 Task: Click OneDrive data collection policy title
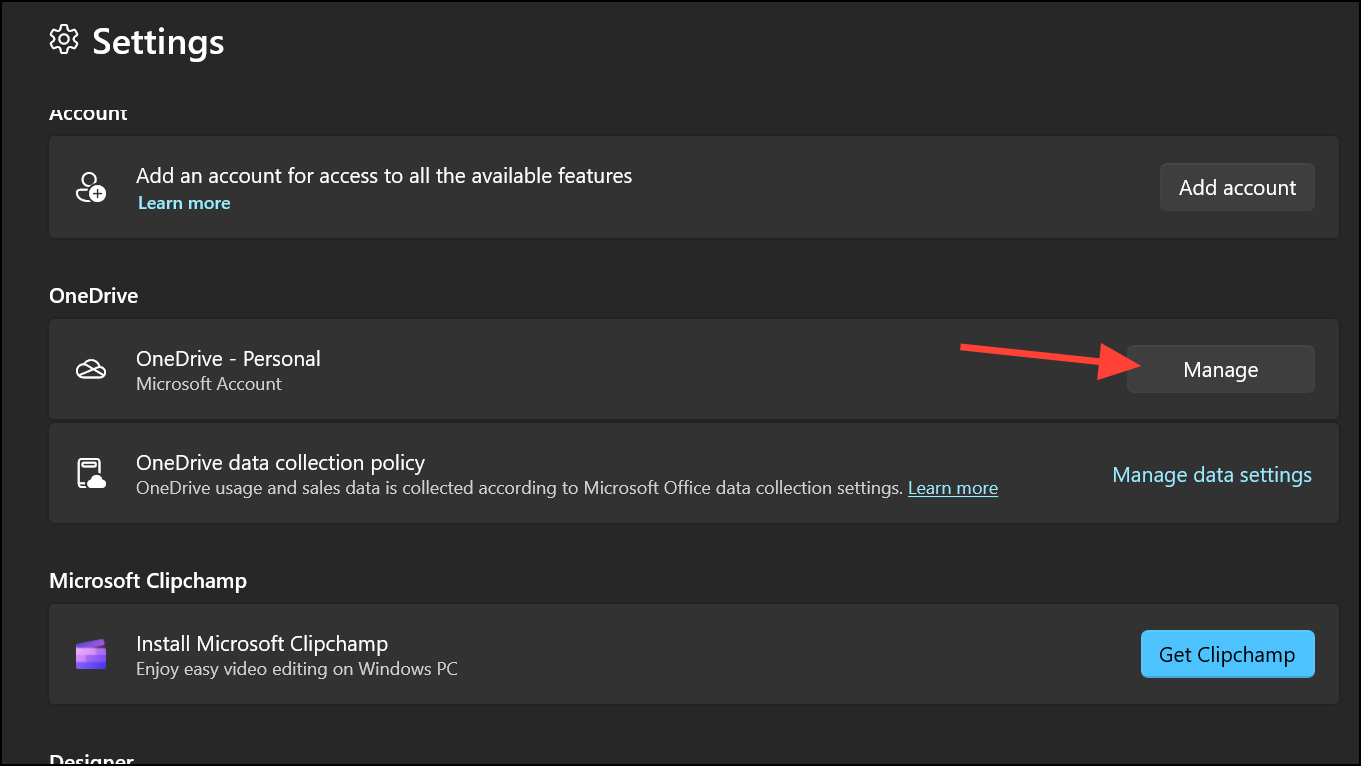coord(280,463)
